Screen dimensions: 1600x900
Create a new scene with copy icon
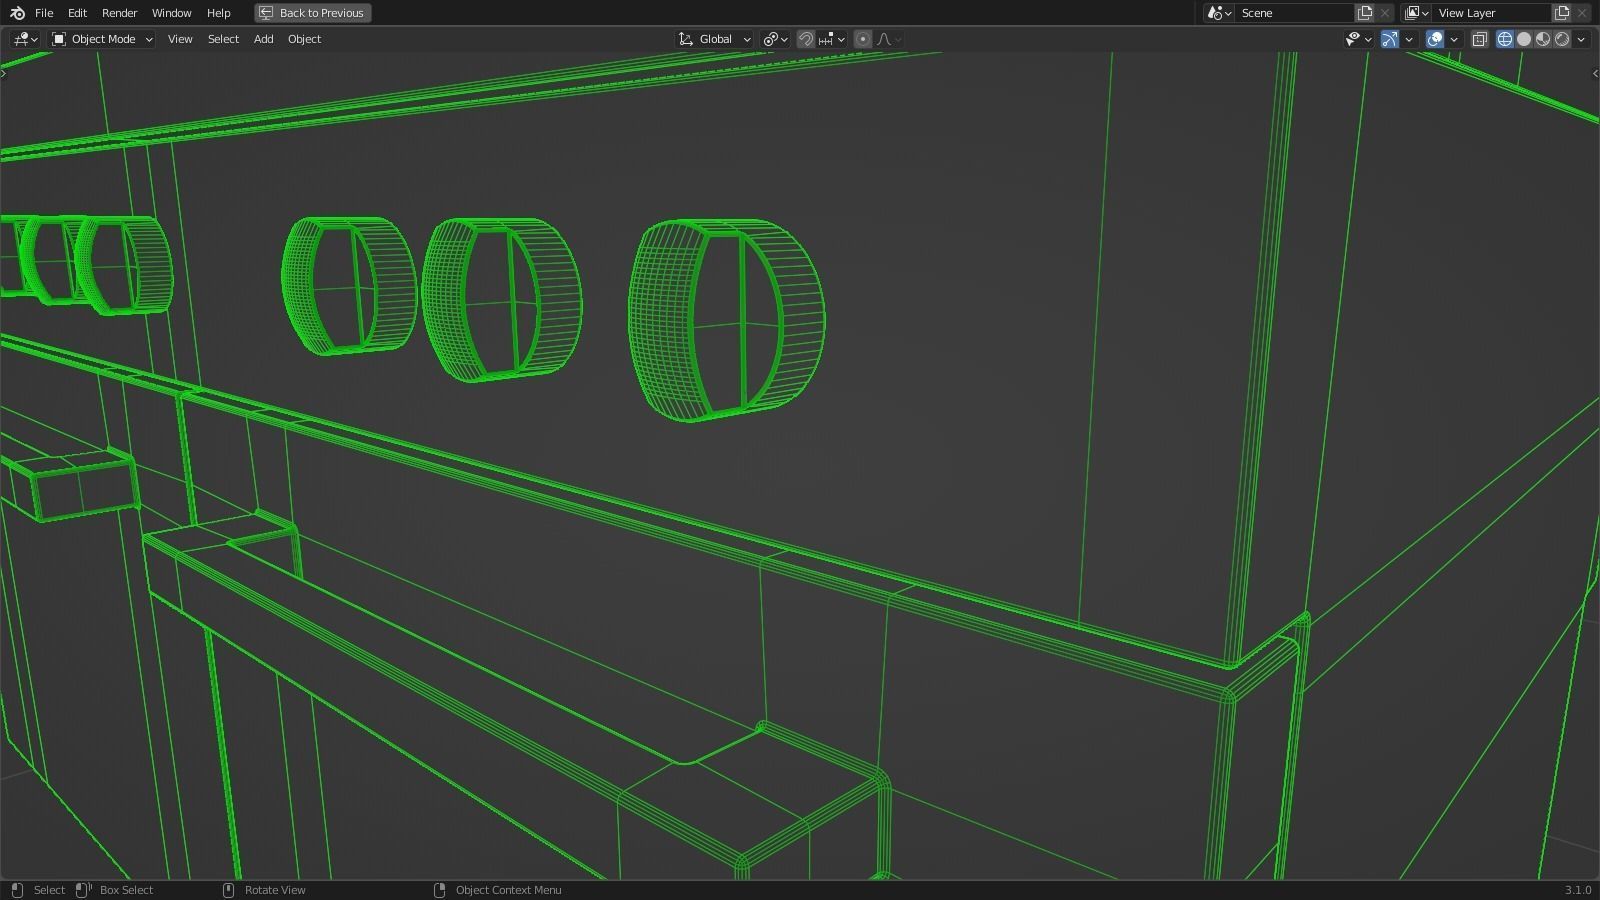(1365, 13)
